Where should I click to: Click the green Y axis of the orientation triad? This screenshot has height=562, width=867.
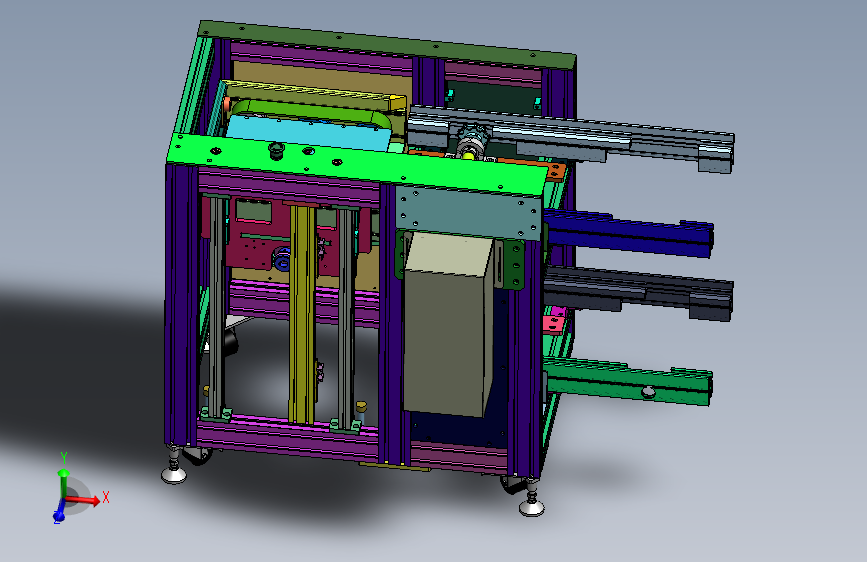63,483
